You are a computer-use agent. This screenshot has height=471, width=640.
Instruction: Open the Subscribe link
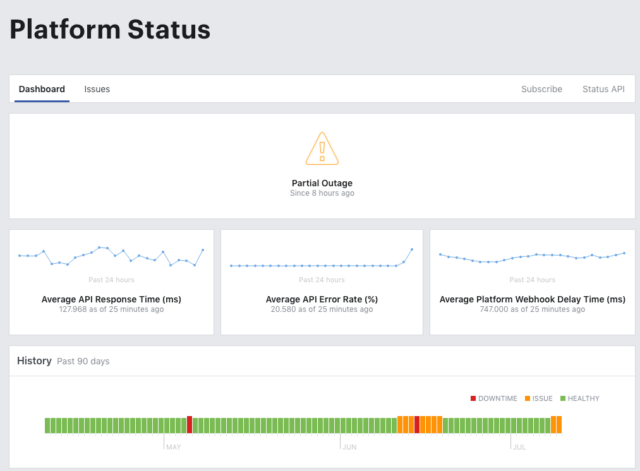(x=541, y=89)
